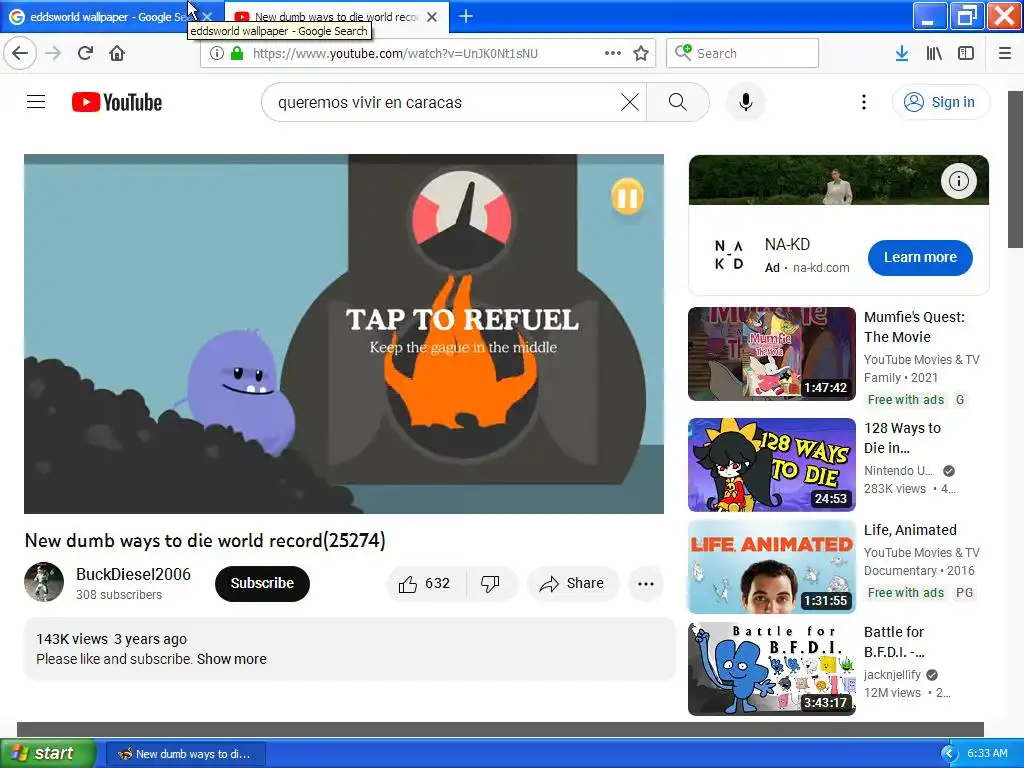The image size is (1024, 768).
Task: Click the green secure-connection padlock
Action: pyautogui.click(x=237, y=53)
